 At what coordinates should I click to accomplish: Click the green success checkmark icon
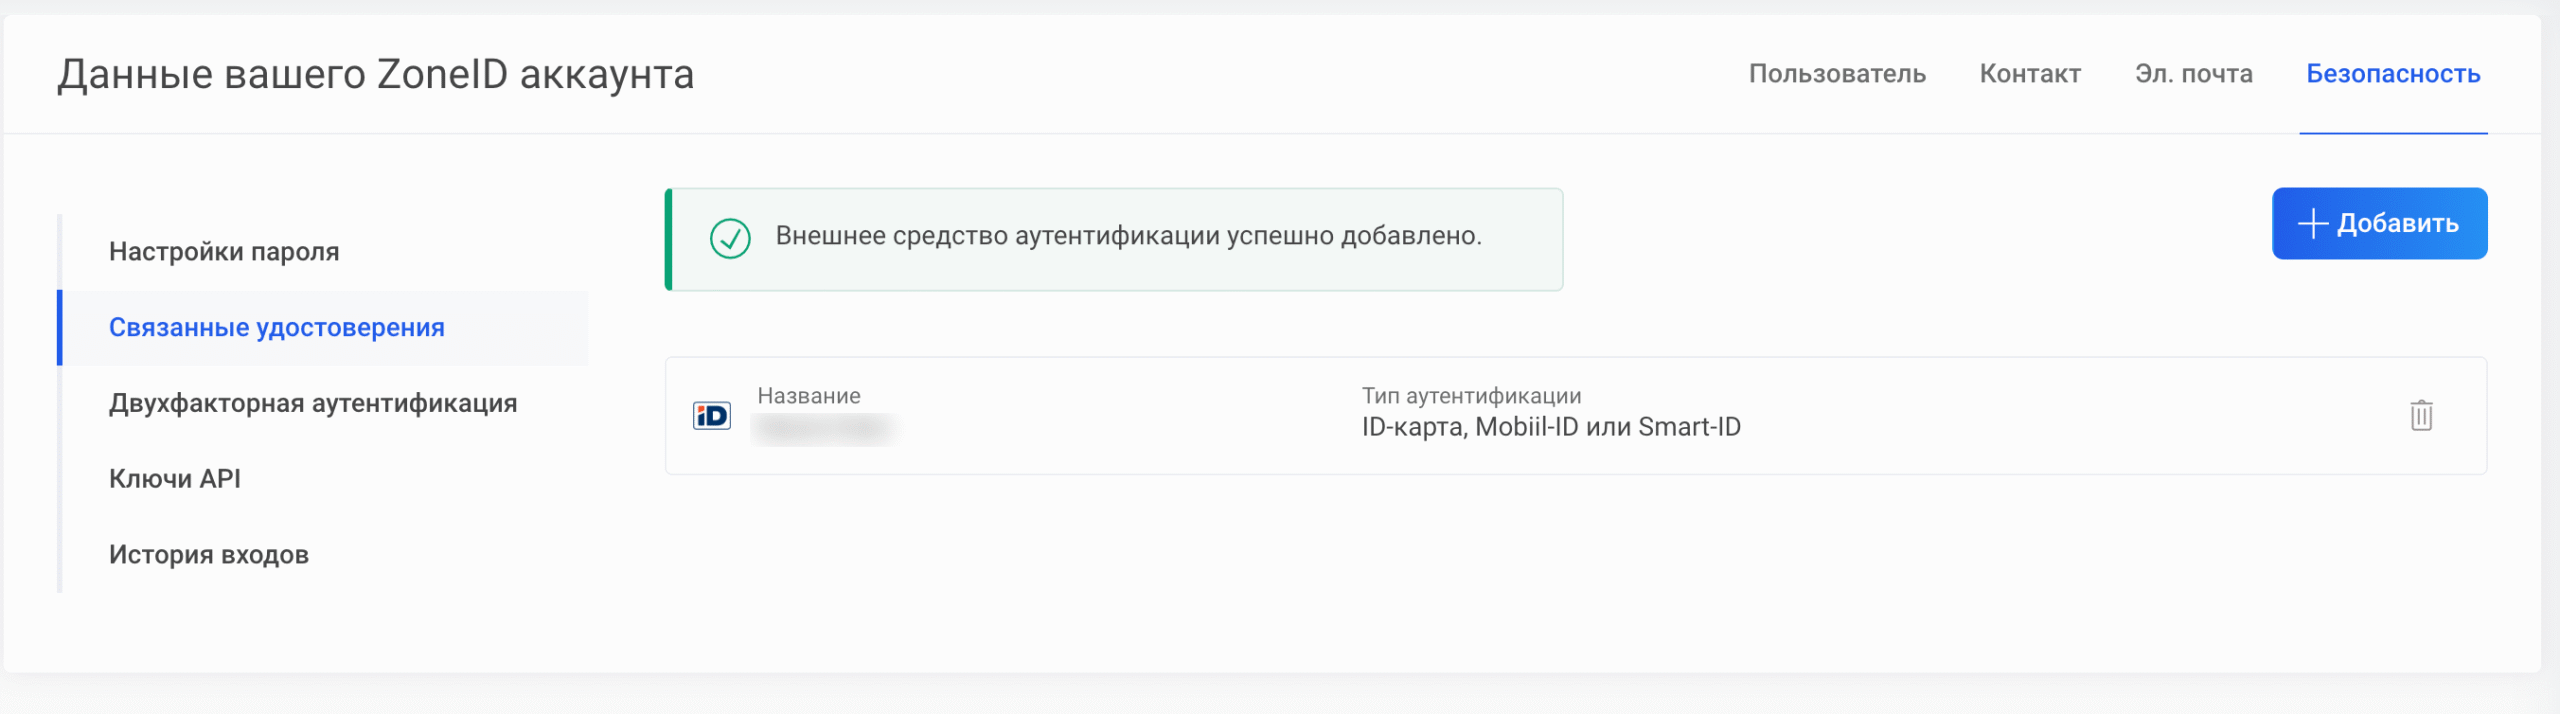pyautogui.click(x=730, y=239)
